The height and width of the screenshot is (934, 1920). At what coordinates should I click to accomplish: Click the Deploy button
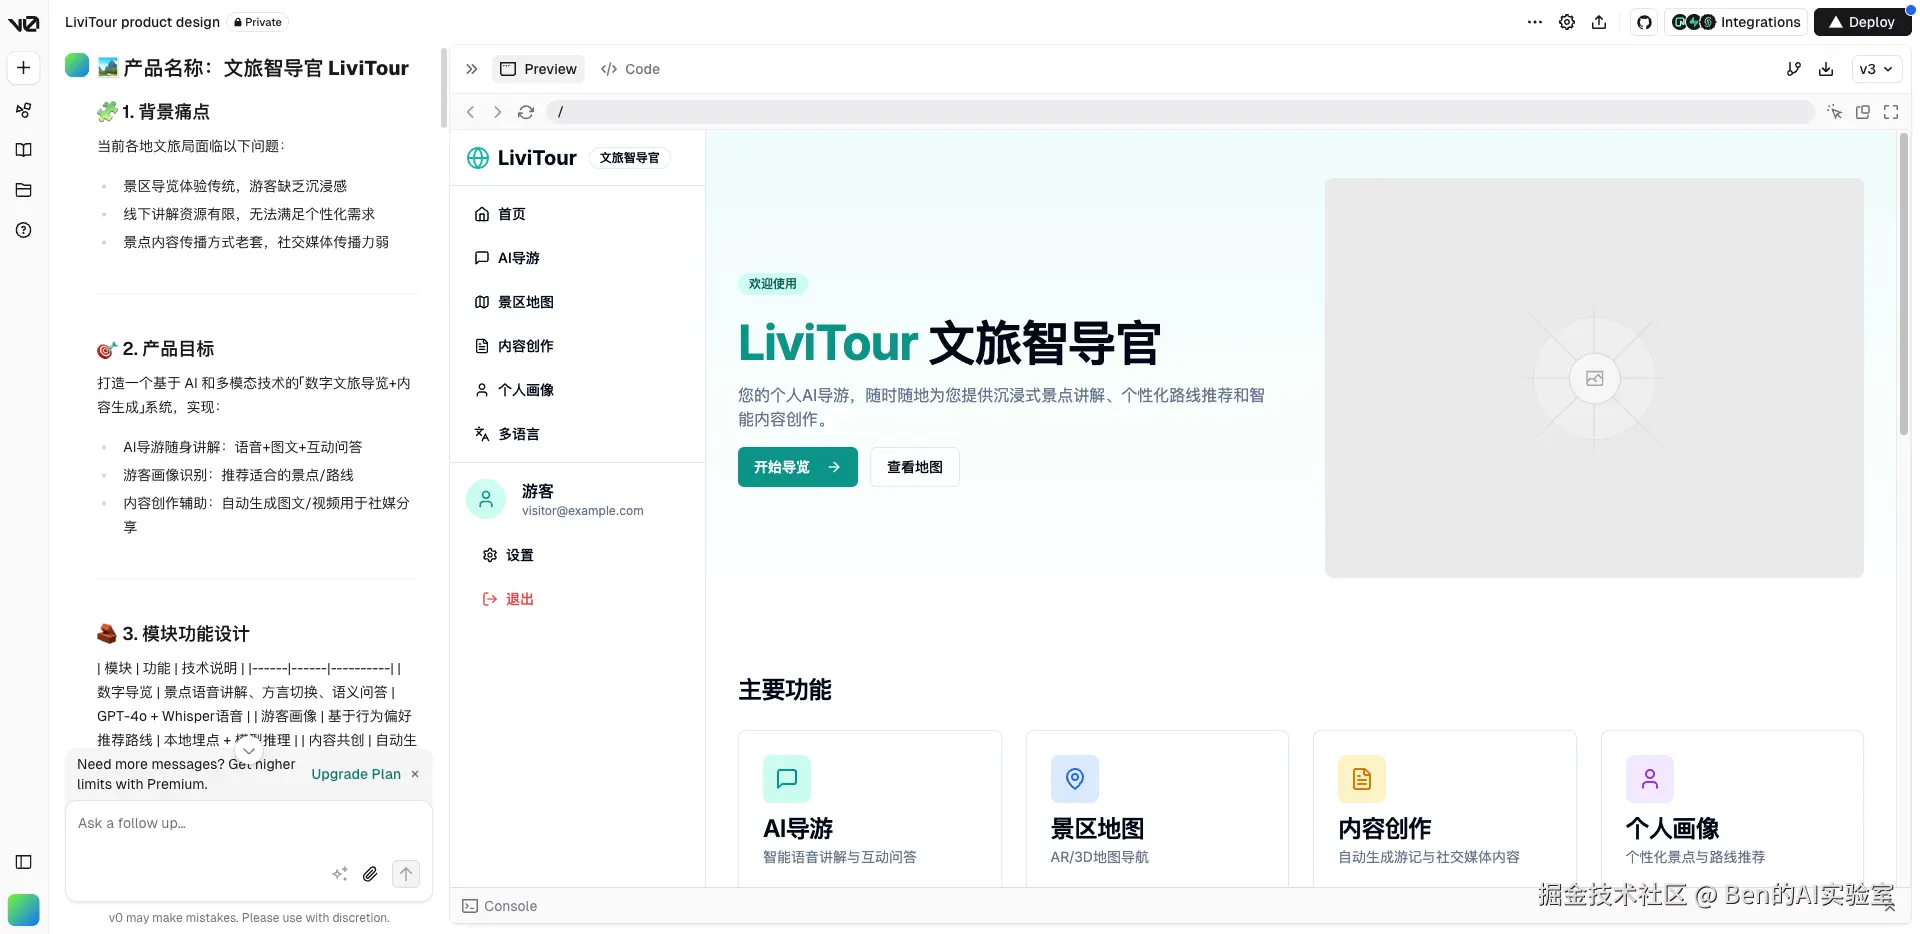pos(1862,22)
